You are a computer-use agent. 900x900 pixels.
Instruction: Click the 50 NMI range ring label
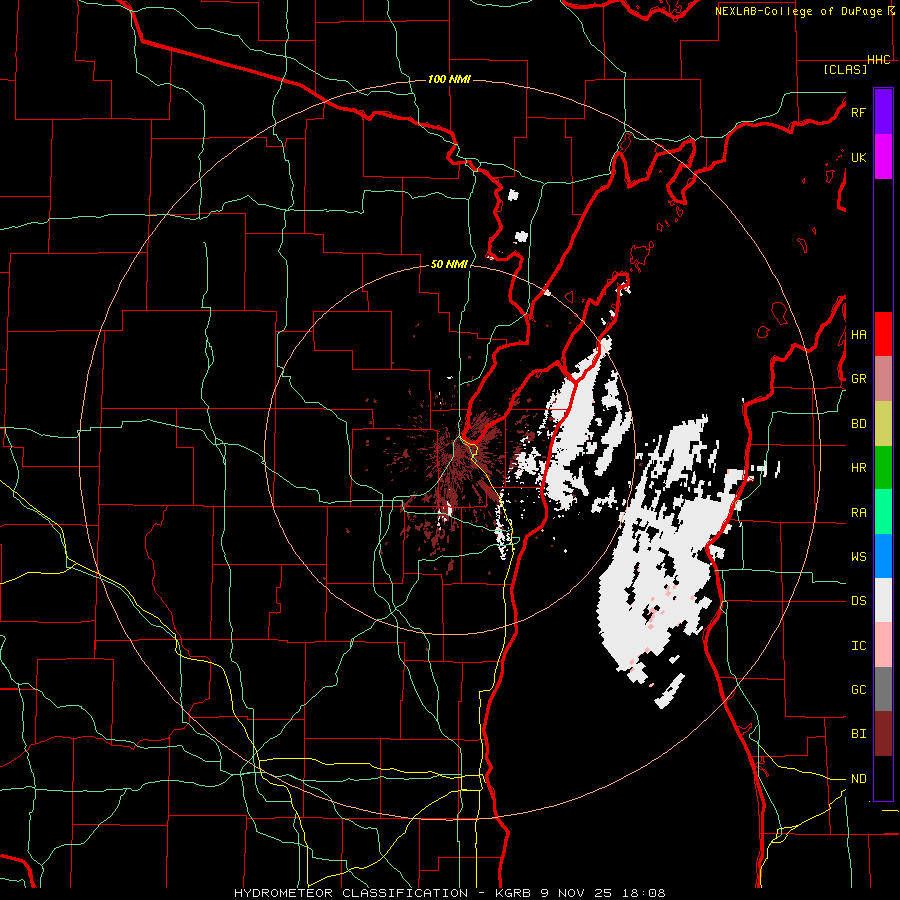click(x=449, y=265)
